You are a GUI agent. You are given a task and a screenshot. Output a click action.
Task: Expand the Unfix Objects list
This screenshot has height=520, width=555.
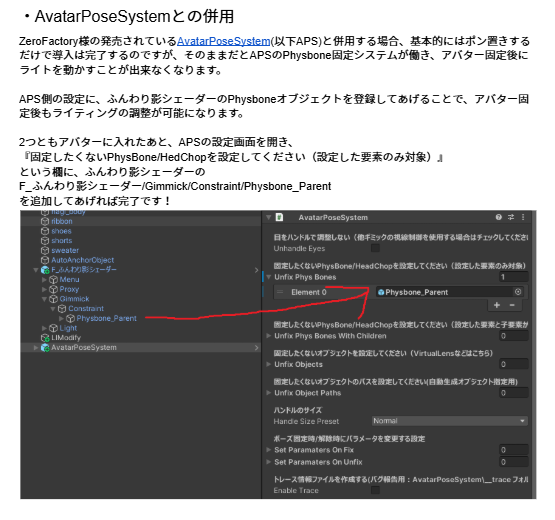pyautogui.click(x=269, y=364)
